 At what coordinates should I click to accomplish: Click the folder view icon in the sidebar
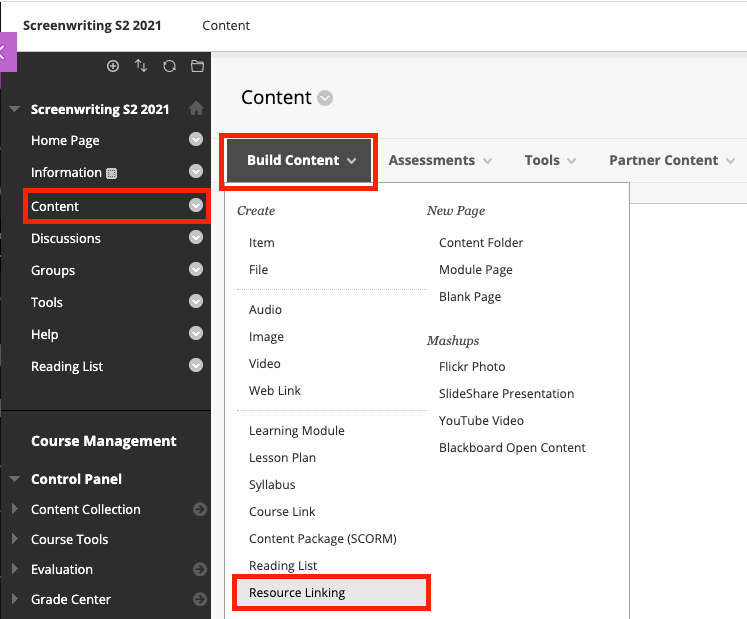pyautogui.click(x=197, y=66)
